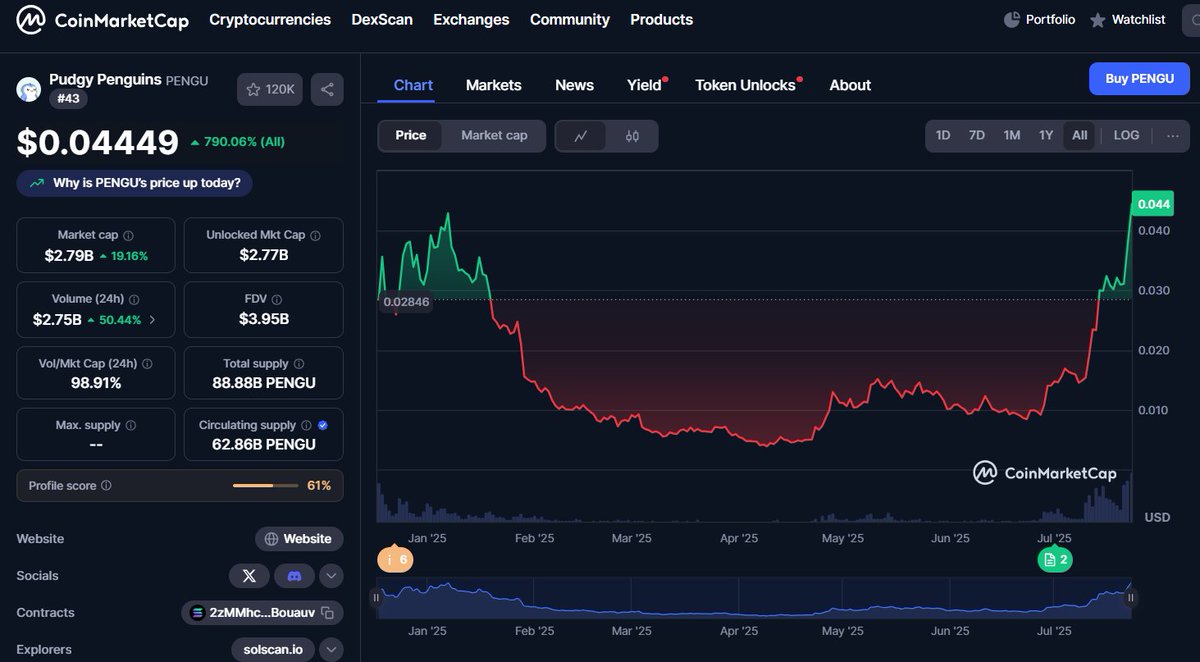Set chart range to 1Y
The height and width of the screenshot is (662, 1200).
(x=1046, y=135)
